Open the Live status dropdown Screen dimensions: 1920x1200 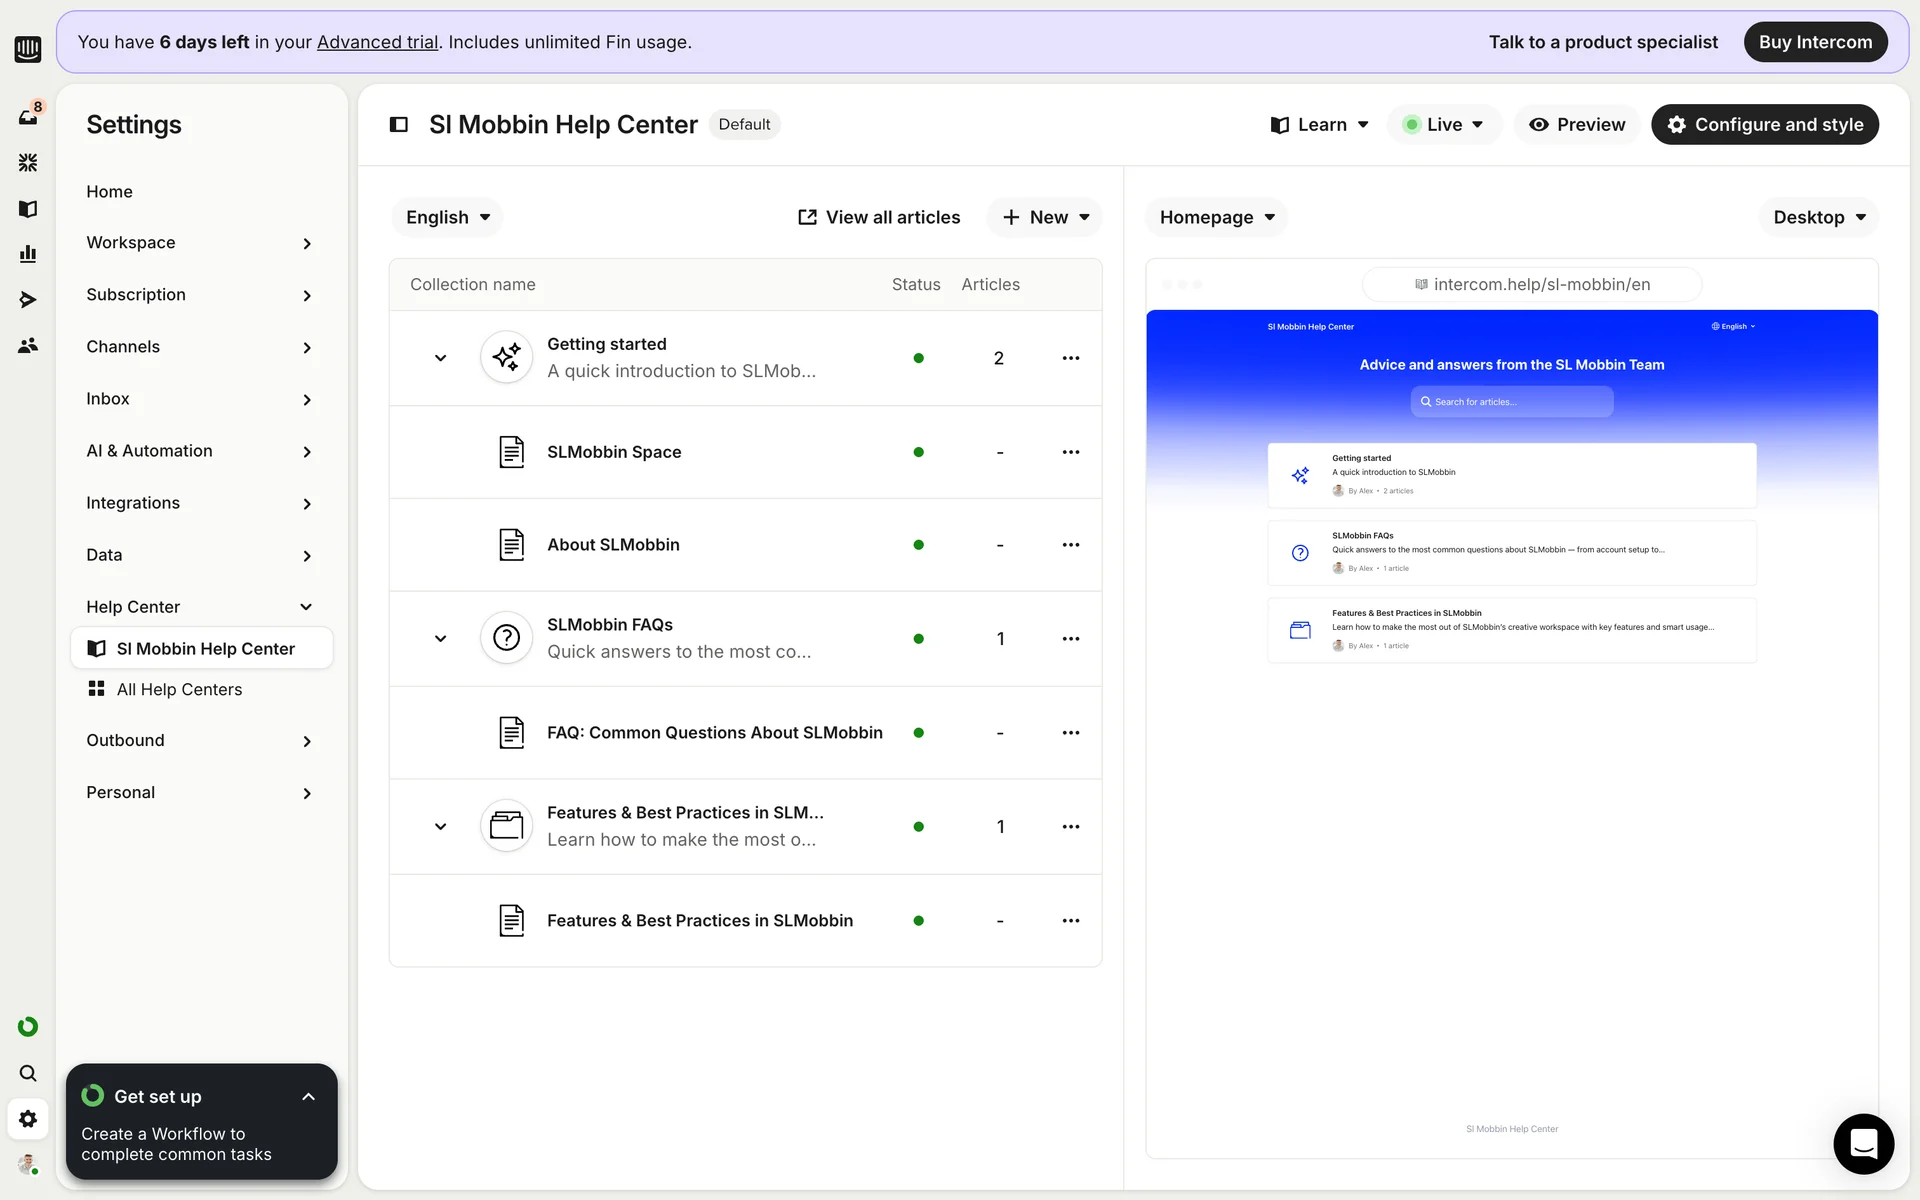pyautogui.click(x=1443, y=125)
